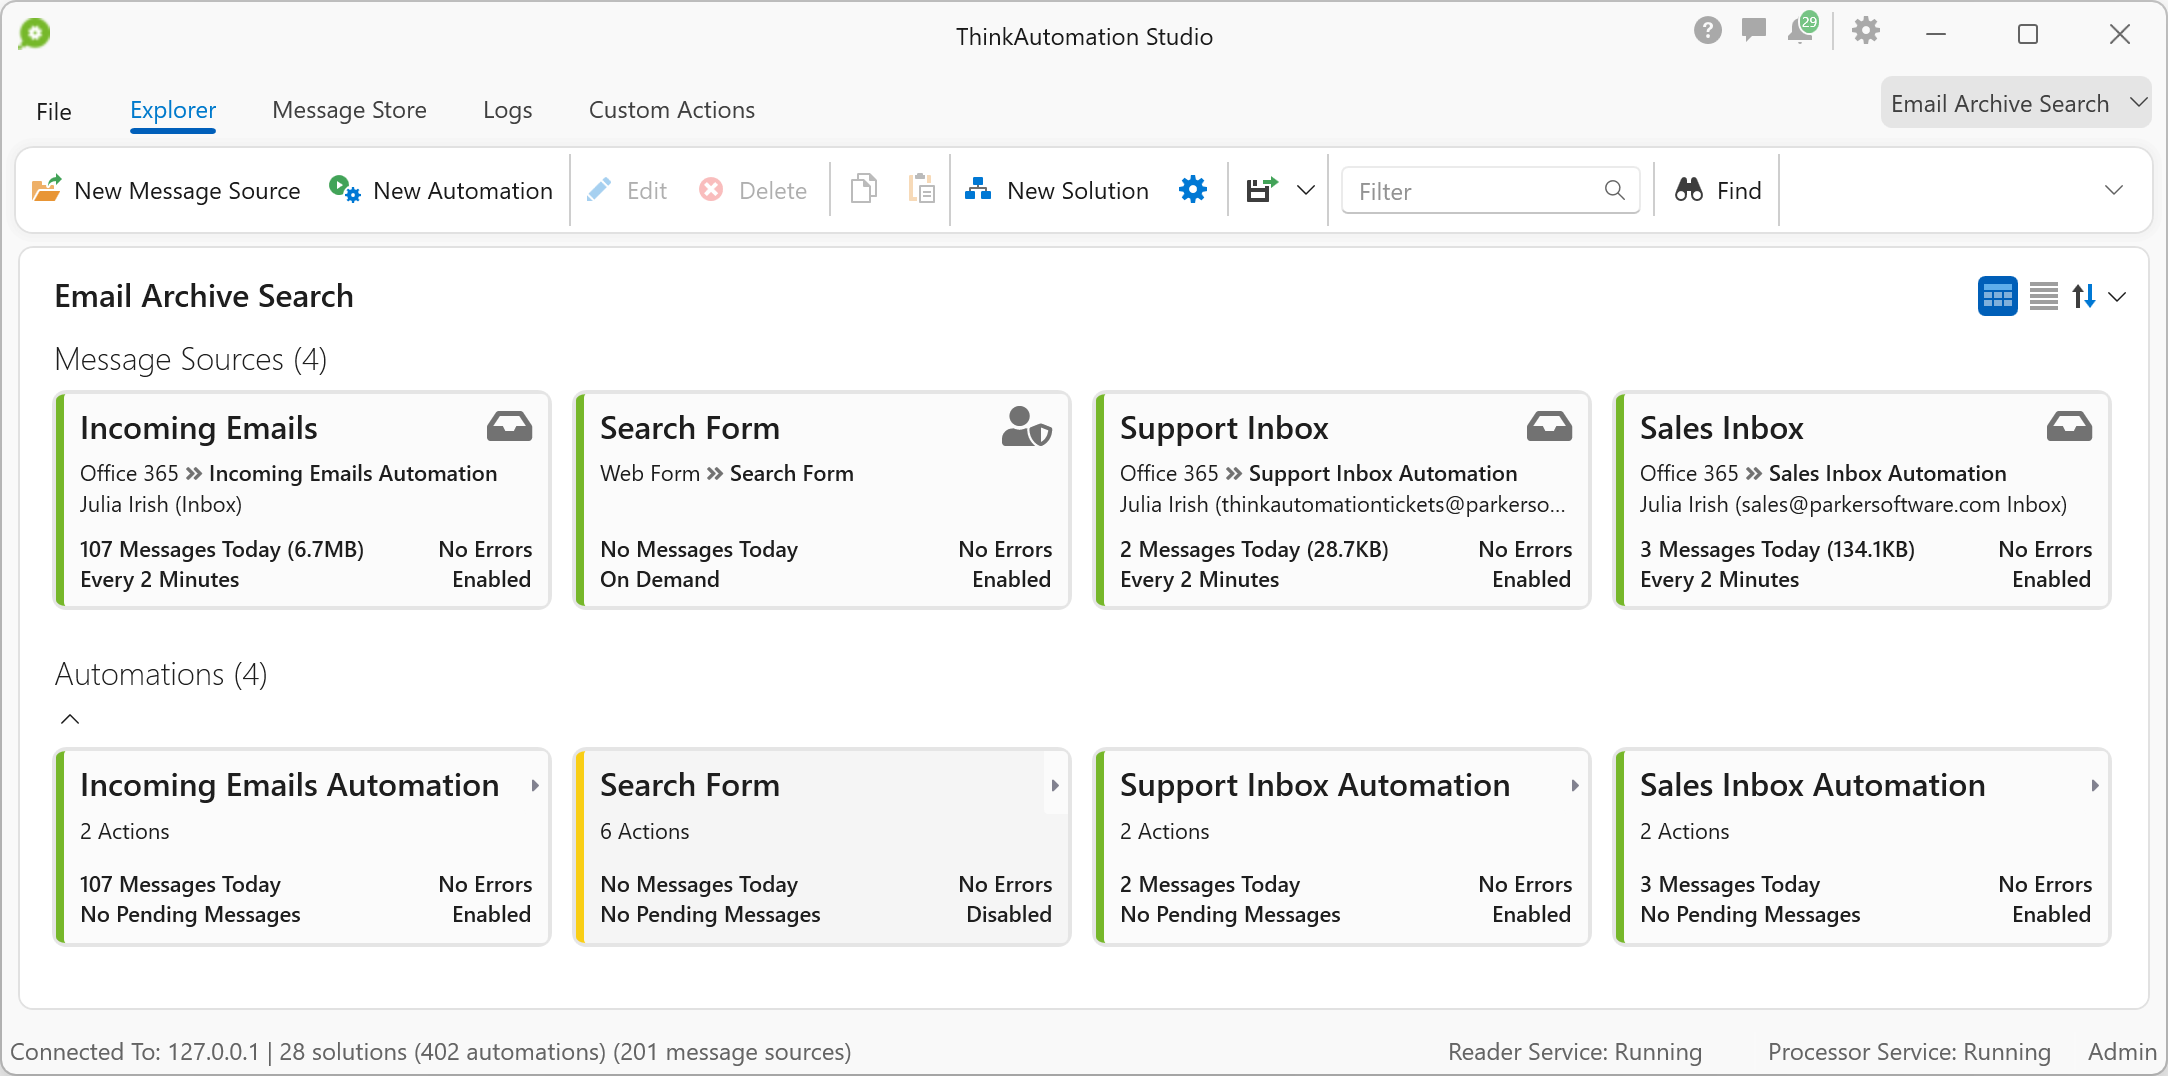This screenshot has height=1076, width=2168.
Task: Select the disabled Search Form automation card
Action: point(822,847)
